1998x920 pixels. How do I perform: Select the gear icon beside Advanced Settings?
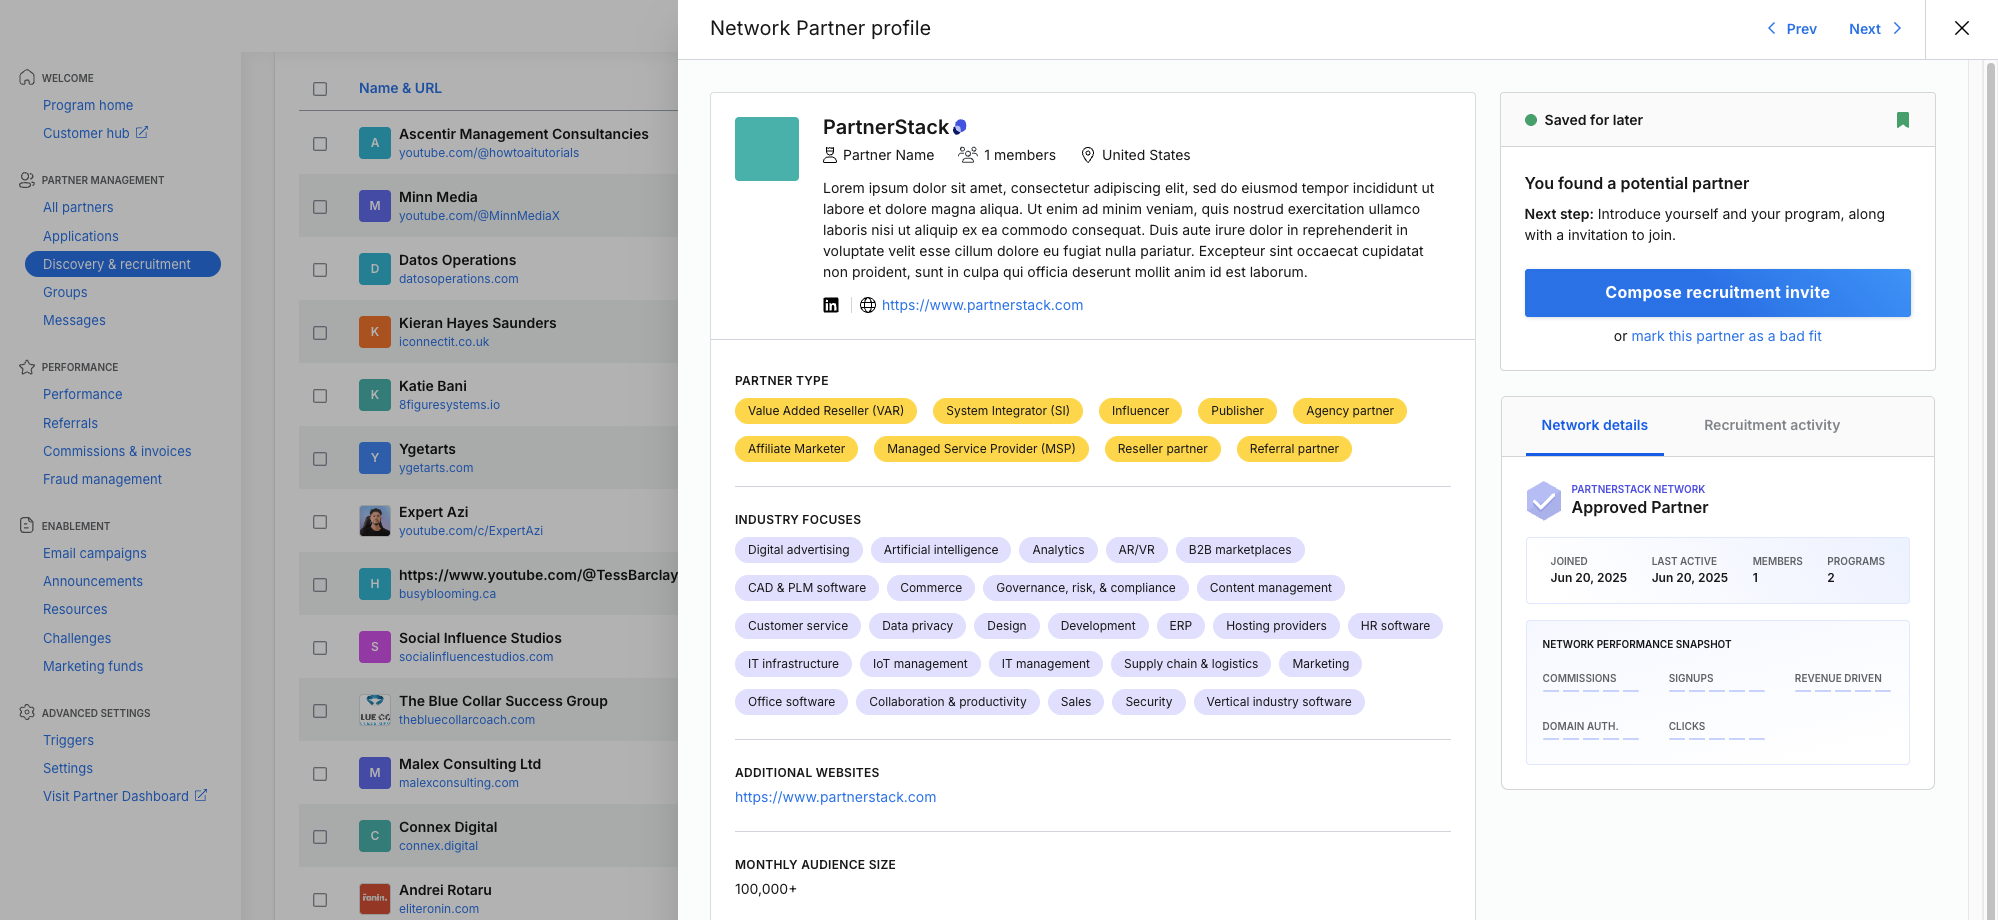25,712
